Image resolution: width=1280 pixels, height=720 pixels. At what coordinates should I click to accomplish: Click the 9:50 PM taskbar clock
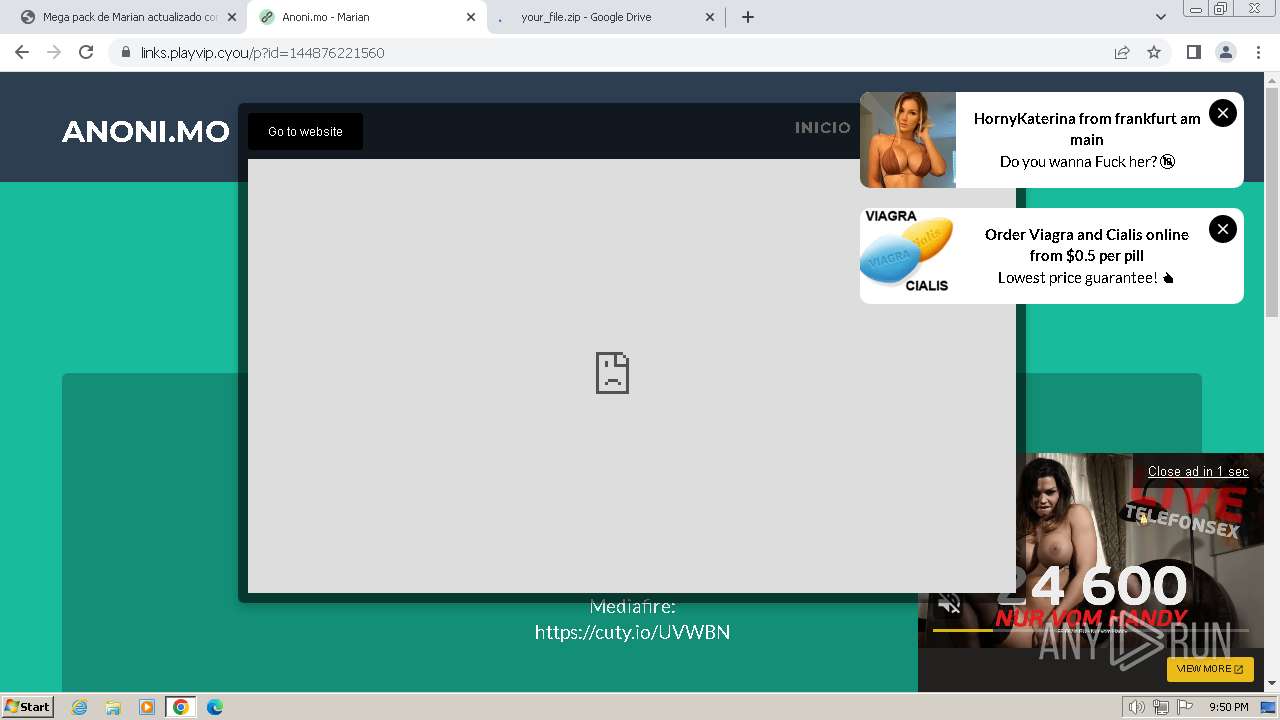[1228, 707]
